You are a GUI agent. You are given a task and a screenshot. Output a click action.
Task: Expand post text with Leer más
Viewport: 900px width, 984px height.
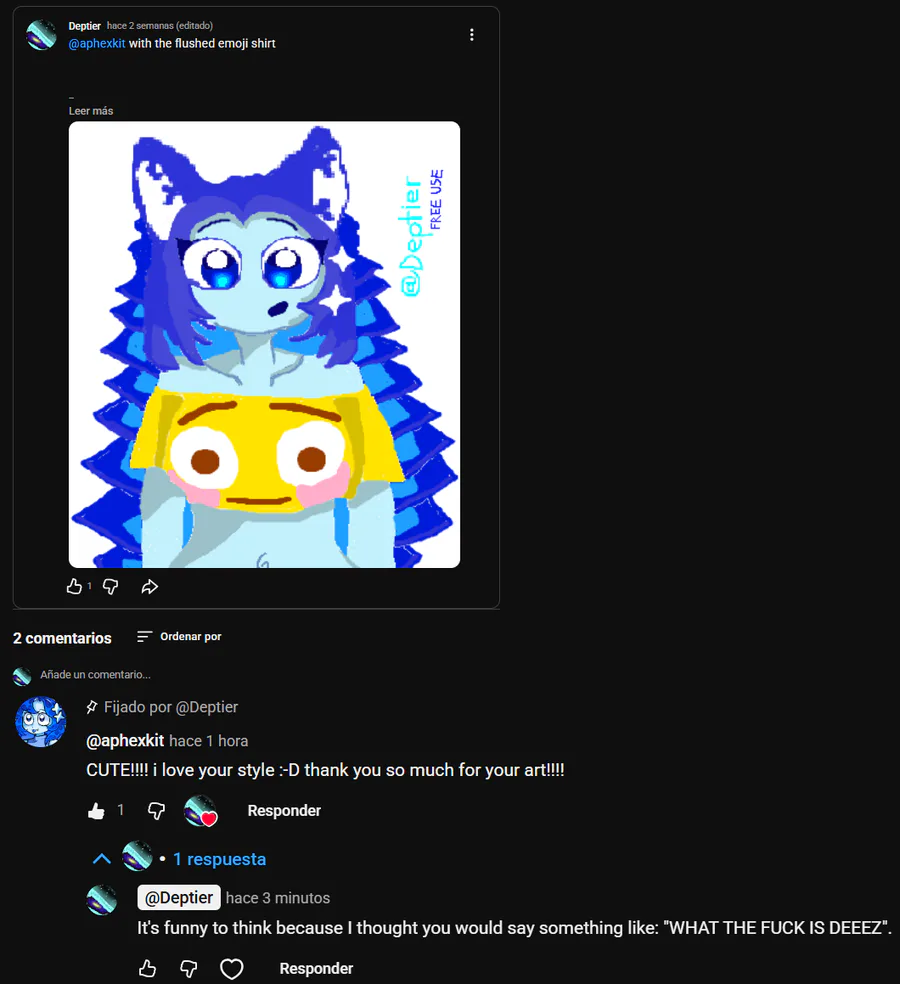(x=91, y=111)
